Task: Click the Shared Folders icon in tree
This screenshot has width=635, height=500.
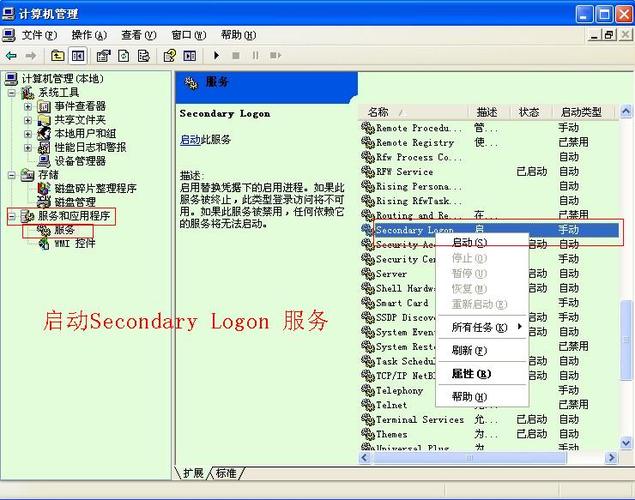Action: pos(44,120)
